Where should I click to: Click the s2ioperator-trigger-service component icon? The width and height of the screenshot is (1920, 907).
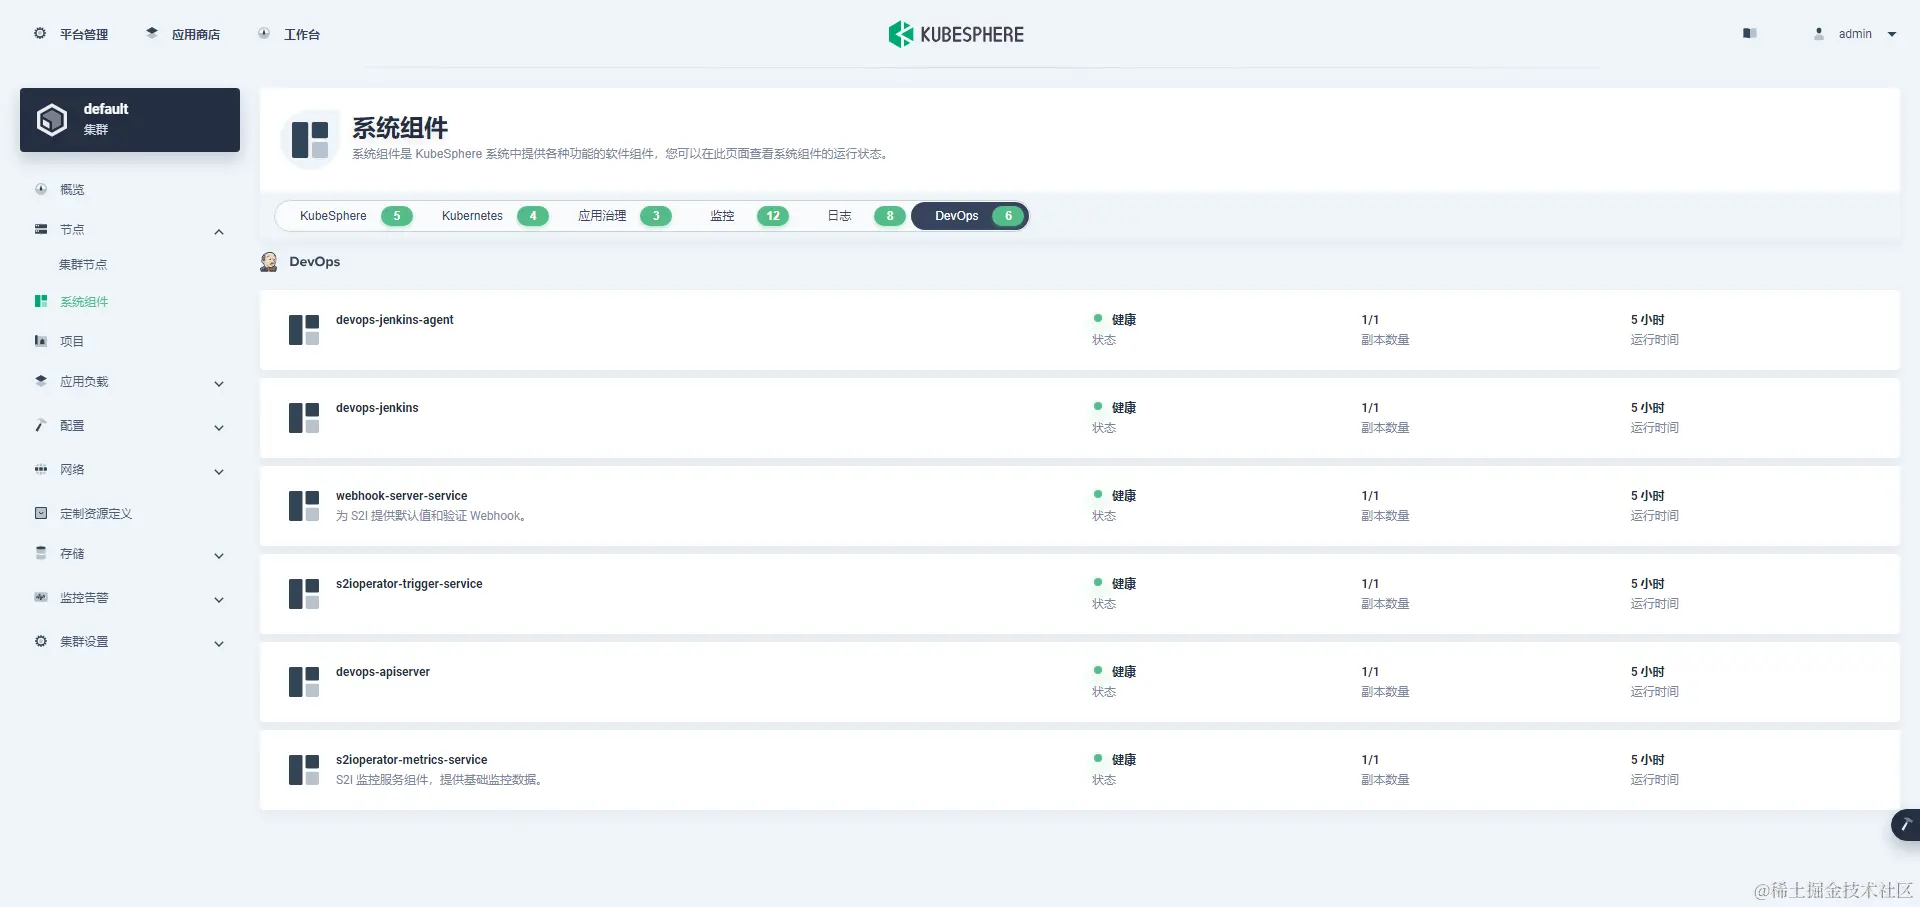click(x=304, y=594)
